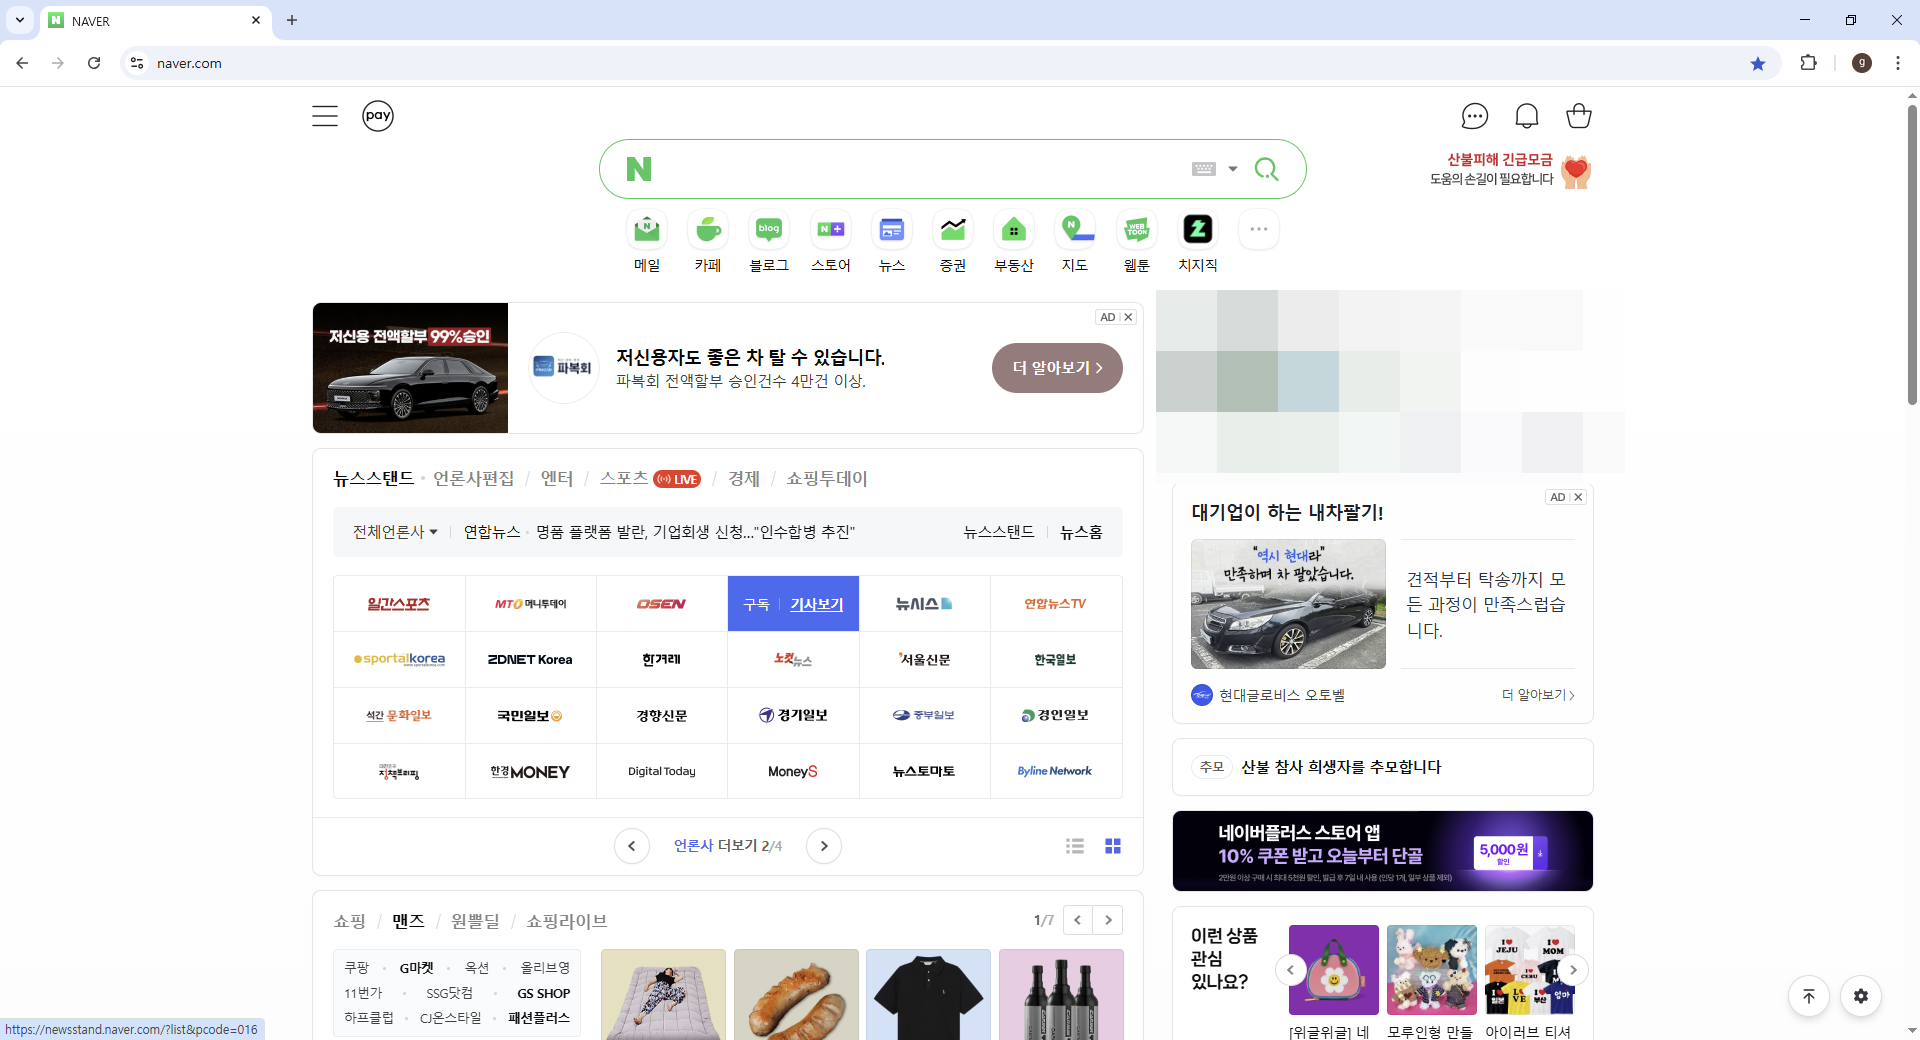The width and height of the screenshot is (1920, 1040).
Task: Select the 쇼핑투데이 tab
Action: 827,479
